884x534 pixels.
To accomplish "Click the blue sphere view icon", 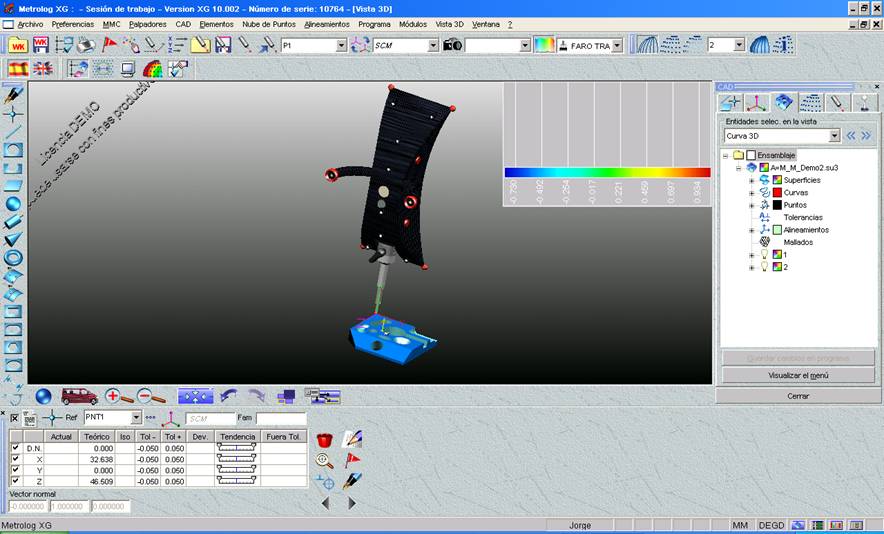I will tap(43, 396).
